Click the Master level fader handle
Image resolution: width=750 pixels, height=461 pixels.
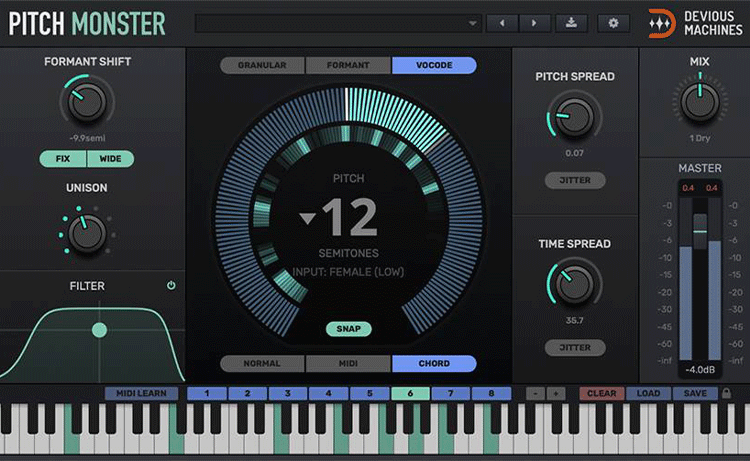coord(700,231)
